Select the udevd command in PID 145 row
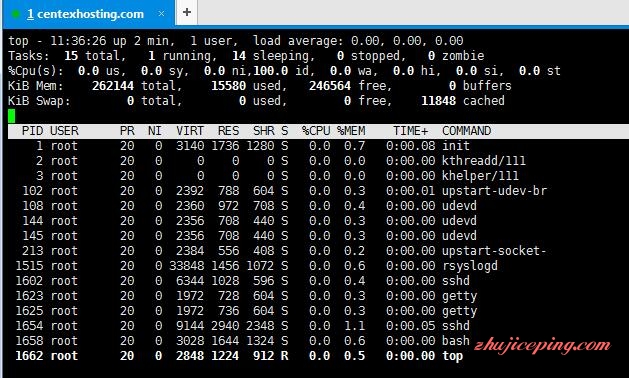The image size is (629, 378). point(459,236)
